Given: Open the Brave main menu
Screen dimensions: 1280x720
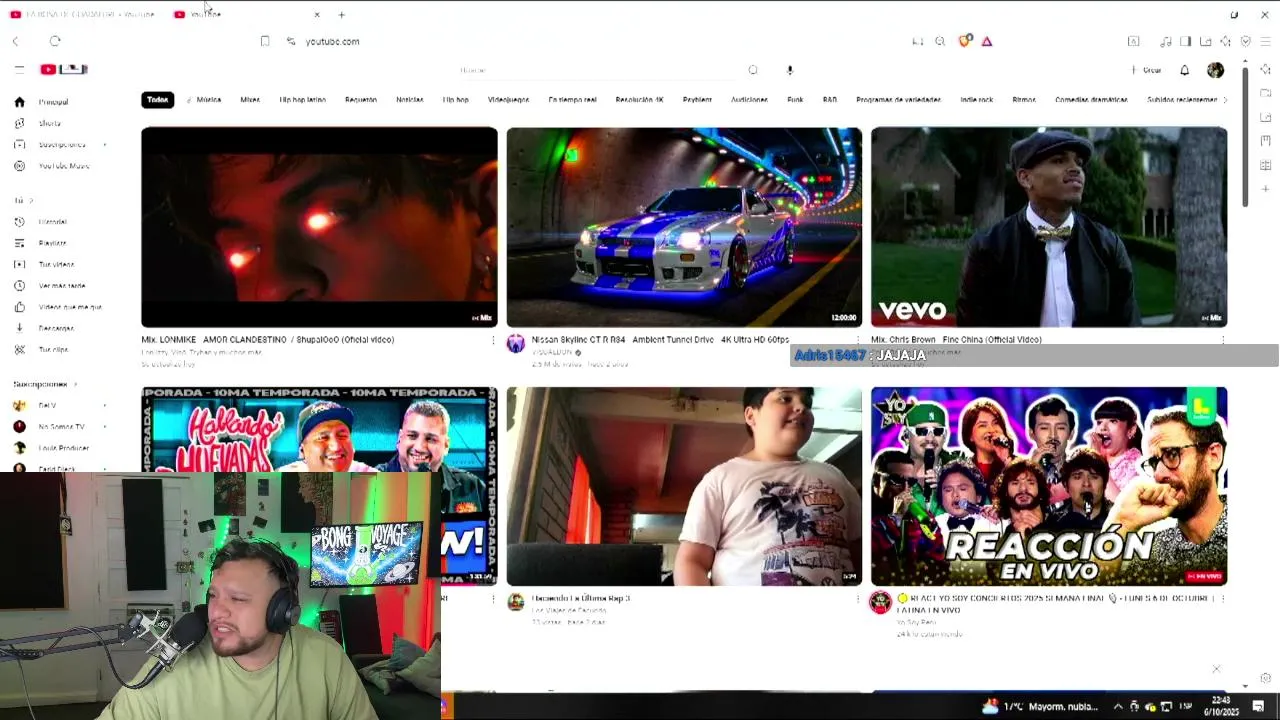Looking at the screenshot, I should [1265, 41].
